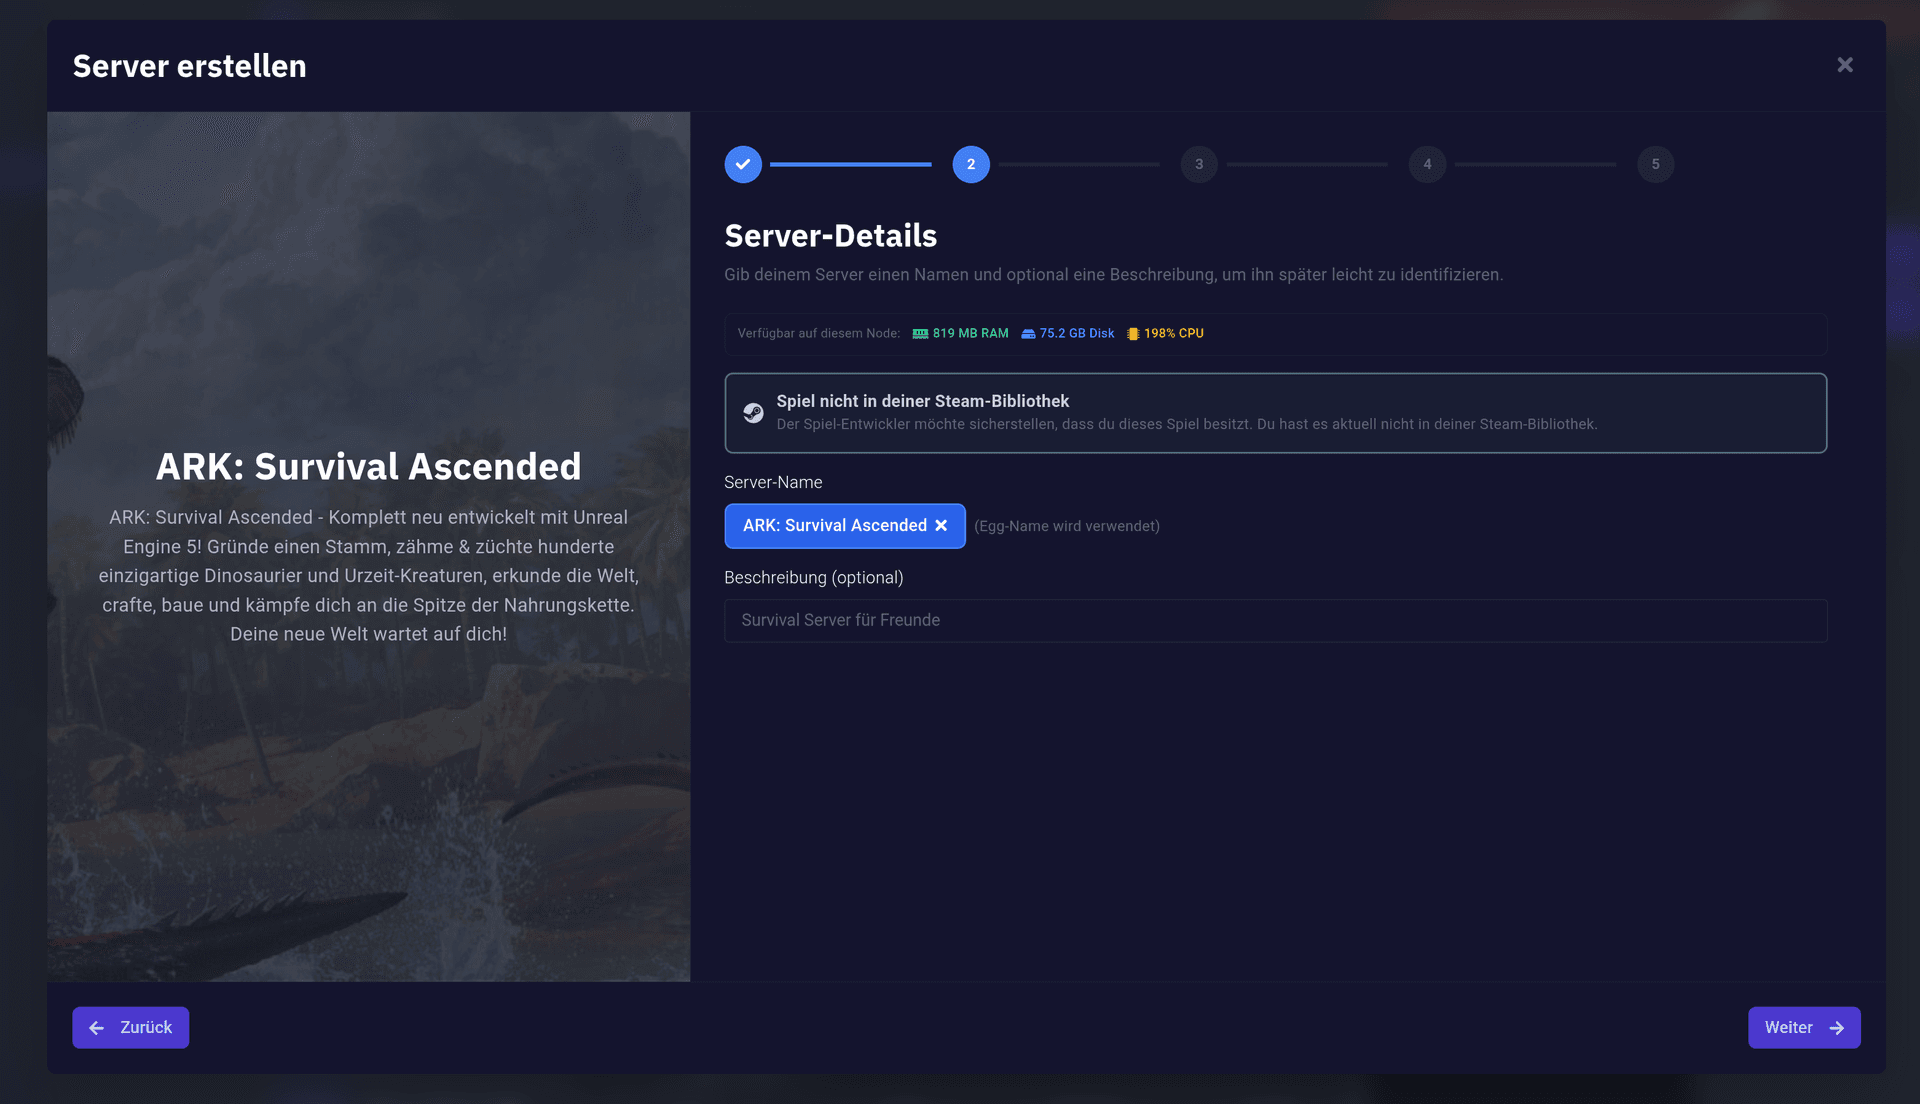Click the disk icon next to 75.2 GB
Image resolution: width=1920 pixels, height=1104 pixels.
click(x=1028, y=334)
